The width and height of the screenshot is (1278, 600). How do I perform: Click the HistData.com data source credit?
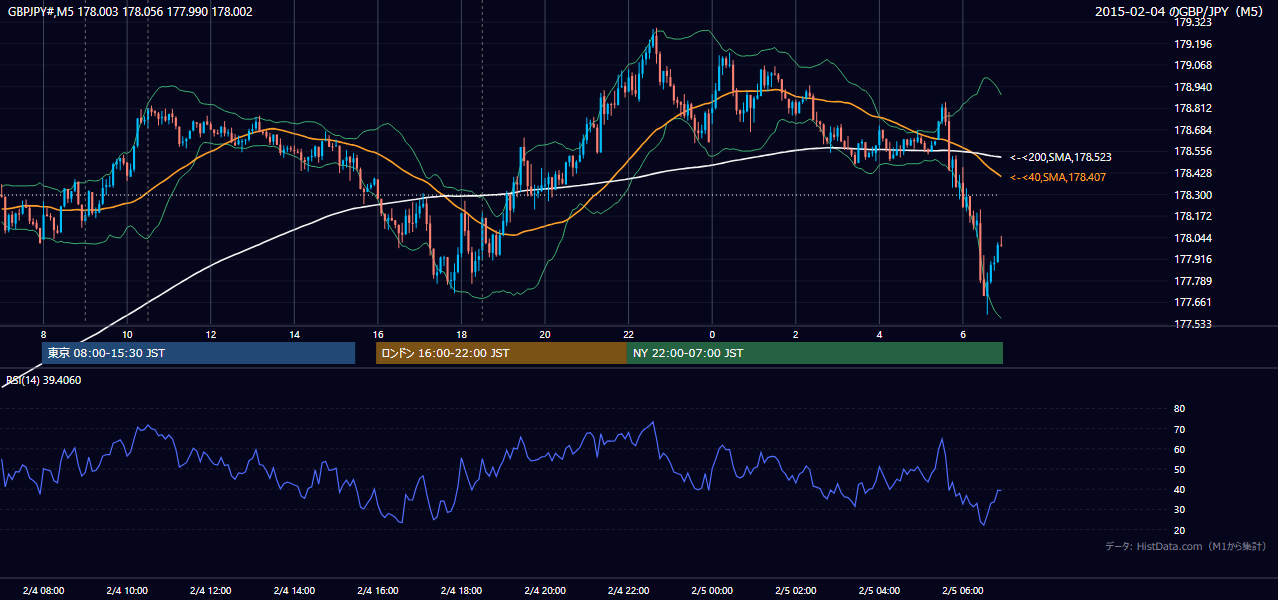pos(1186,546)
